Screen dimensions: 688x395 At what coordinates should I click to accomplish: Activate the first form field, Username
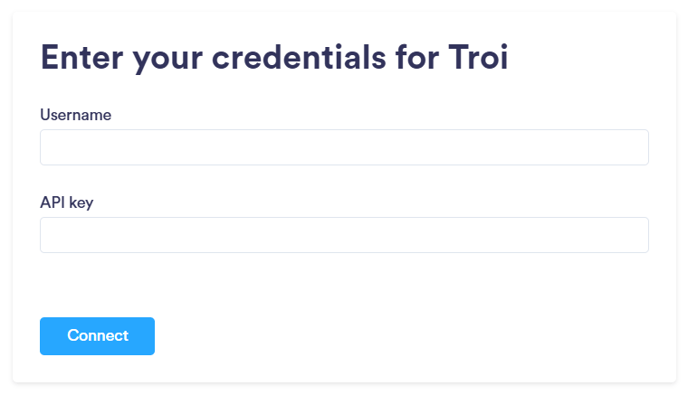(x=344, y=147)
